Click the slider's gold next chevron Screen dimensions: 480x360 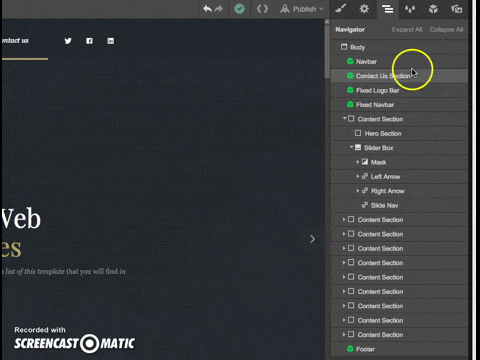click(x=312, y=239)
